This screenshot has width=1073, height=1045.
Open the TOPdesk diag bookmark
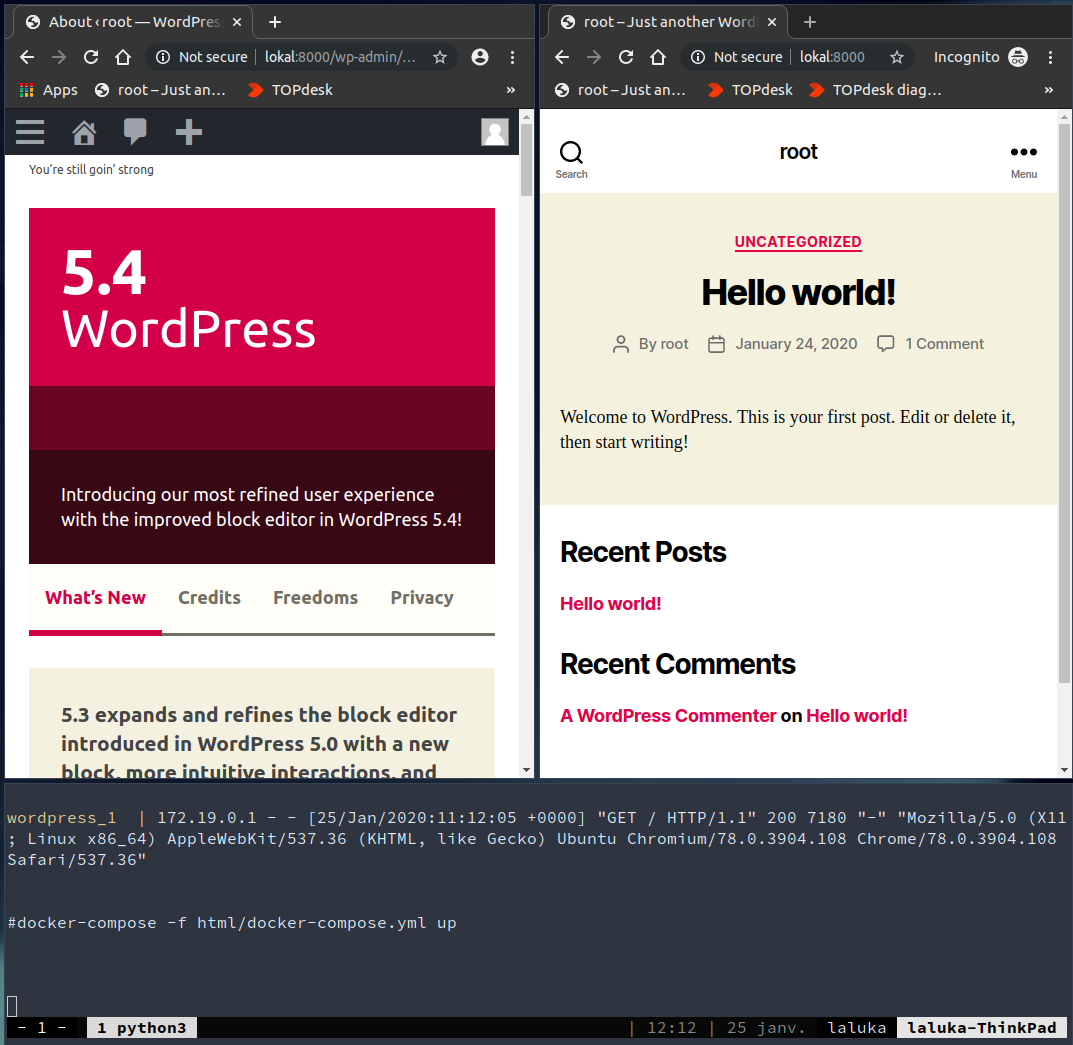pos(875,90)
